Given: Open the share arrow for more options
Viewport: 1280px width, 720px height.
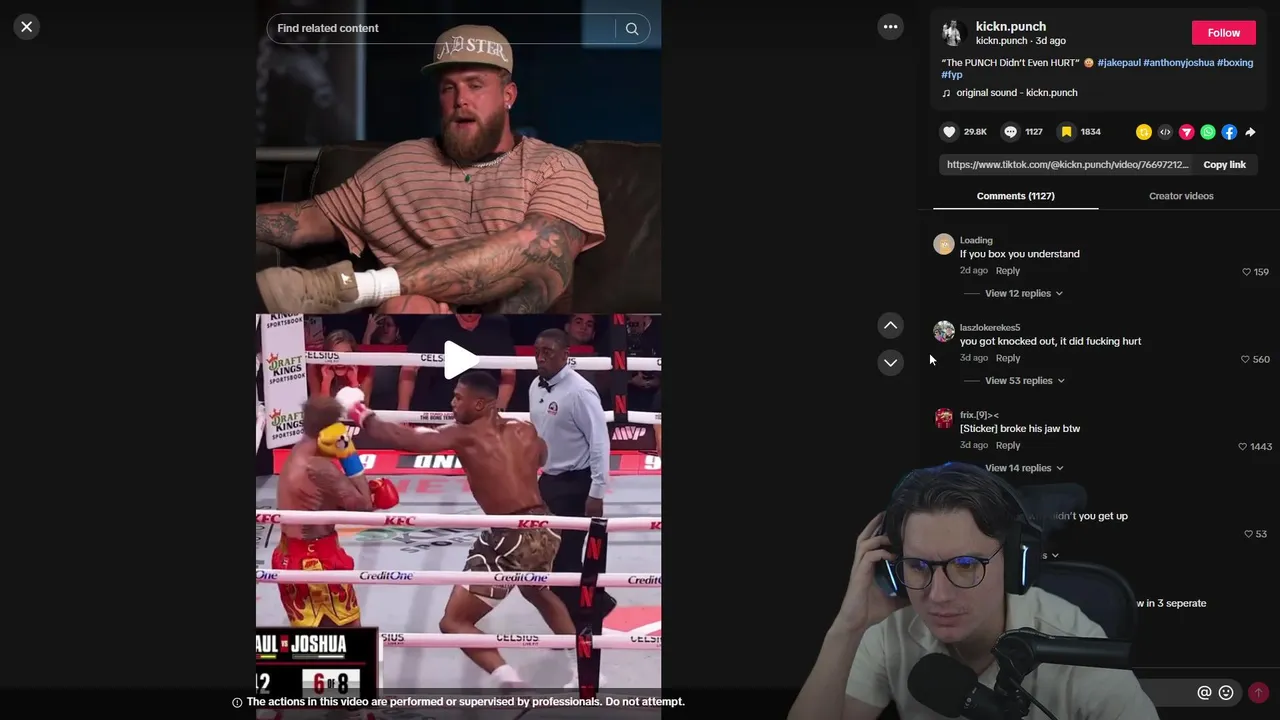Looking at the screenshot, I should [x=1250, y=132].
